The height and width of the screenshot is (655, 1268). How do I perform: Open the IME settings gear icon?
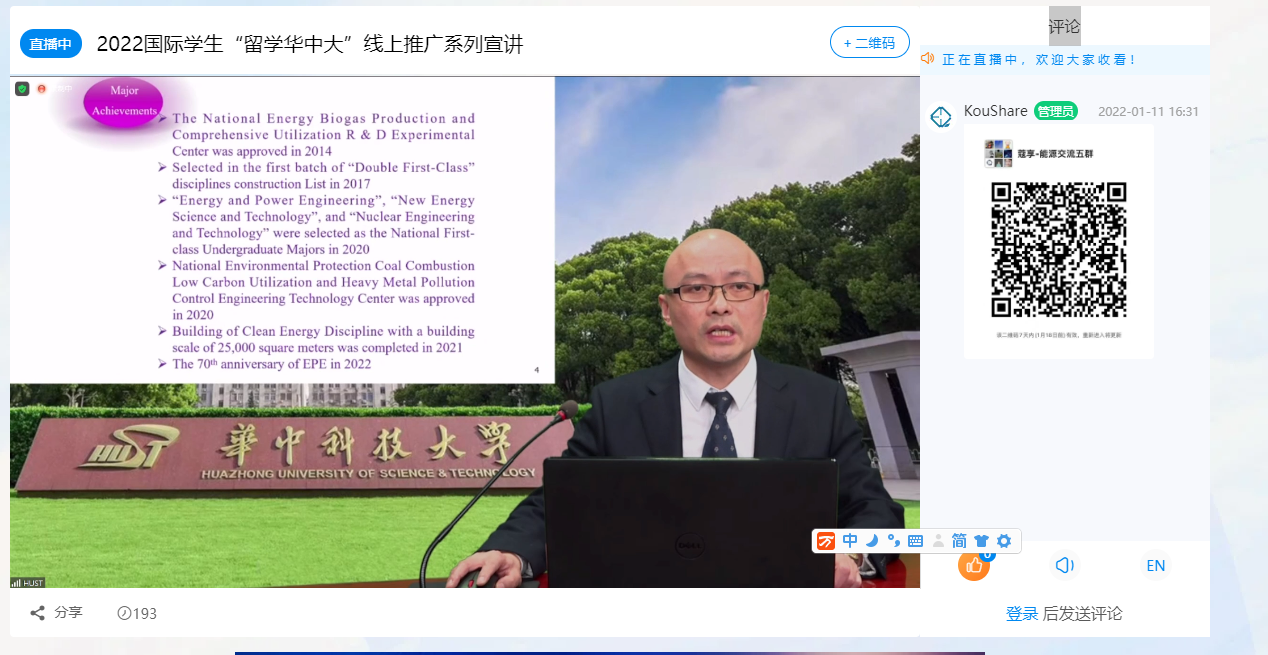(x=1004, y=541)
